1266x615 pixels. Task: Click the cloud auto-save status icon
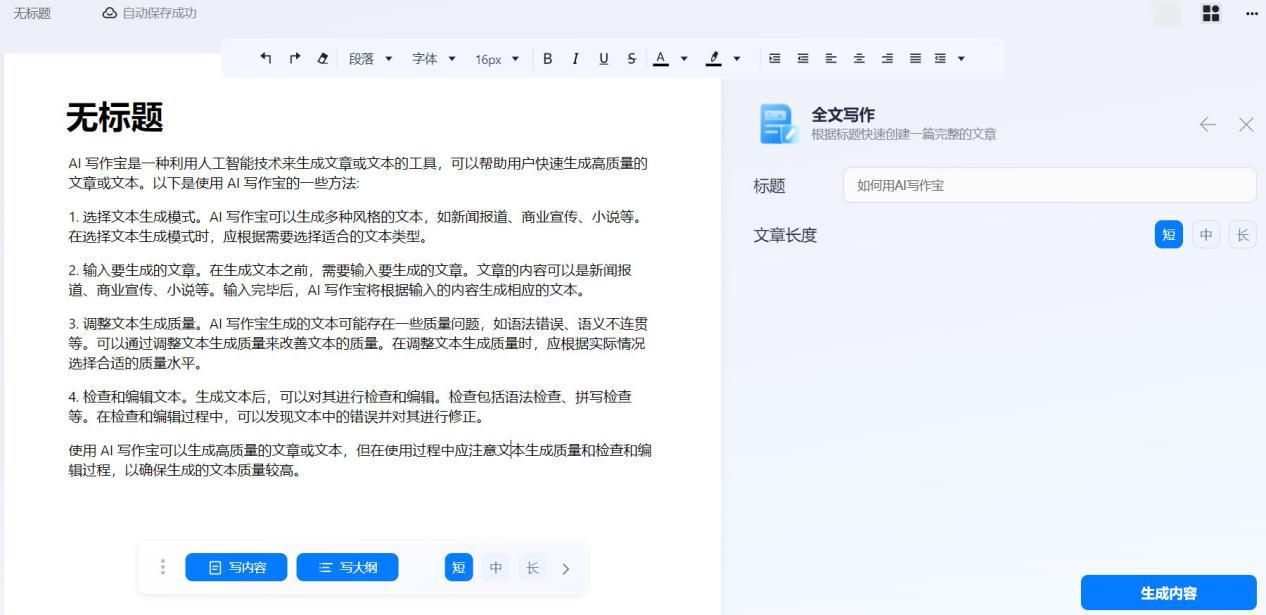(x=110, y=13)
